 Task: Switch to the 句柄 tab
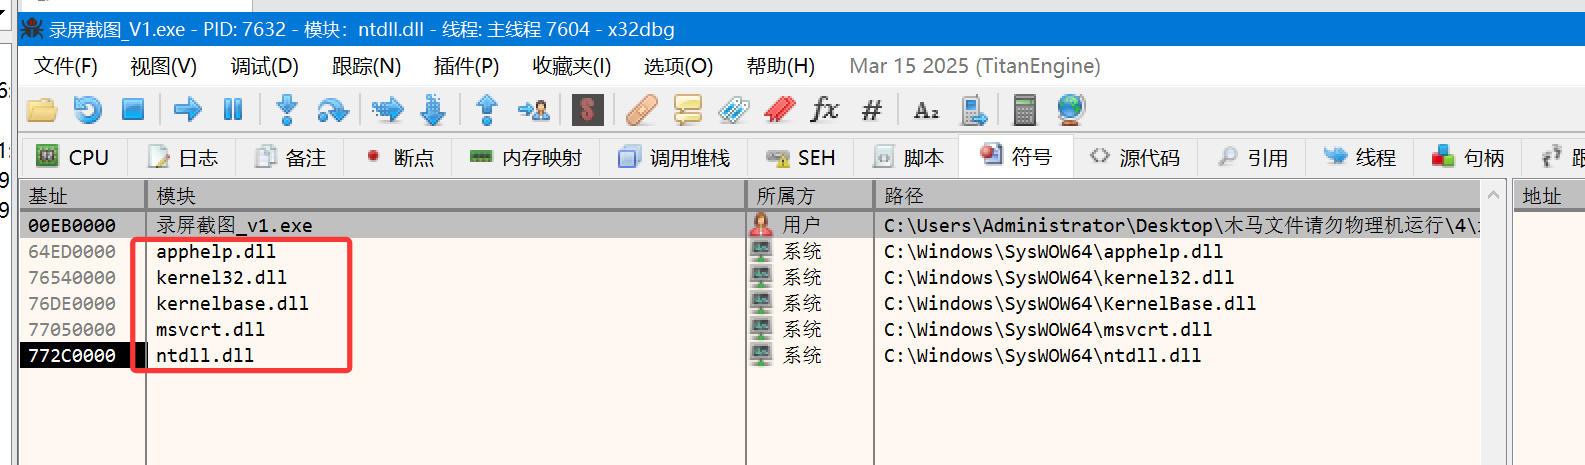[1468, 157]
